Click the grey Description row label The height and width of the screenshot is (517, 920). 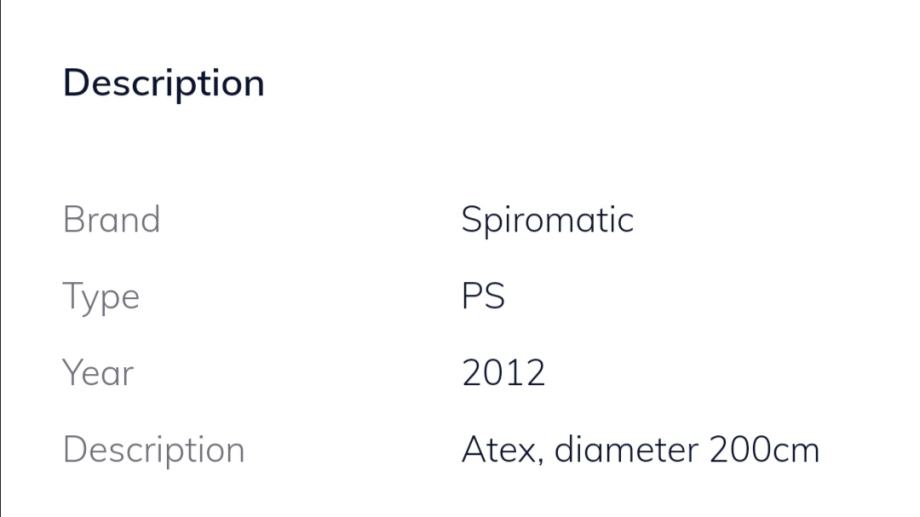(x=153, y=450)
